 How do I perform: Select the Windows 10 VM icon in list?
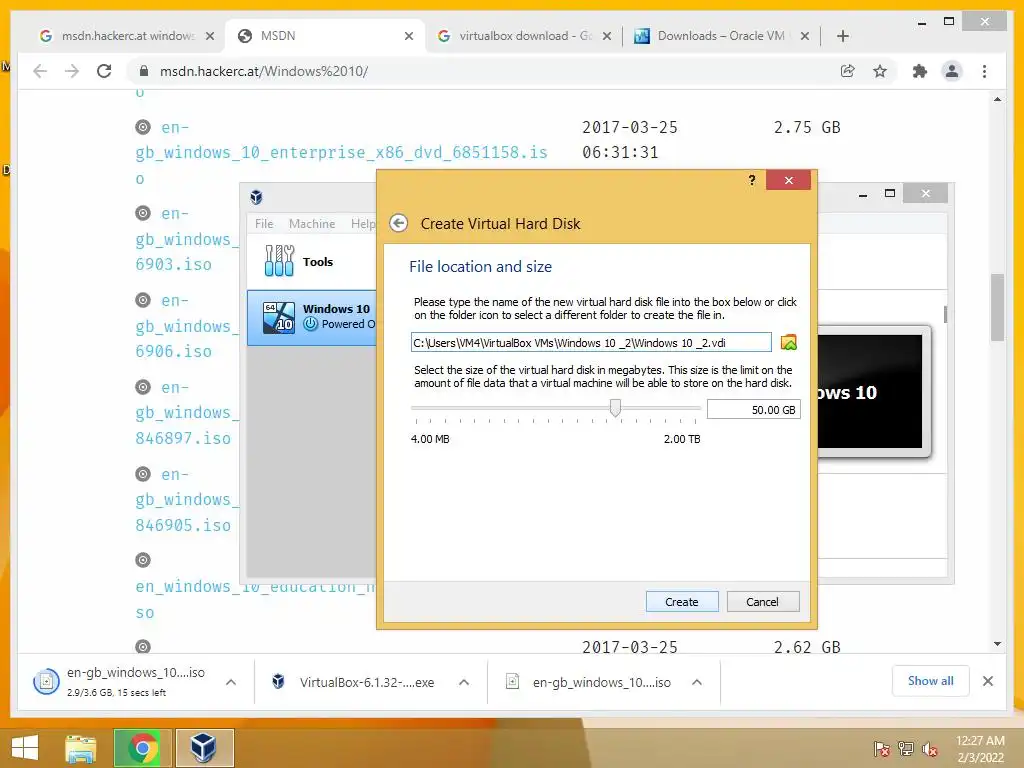pyautogui.click(x=278, y=317)
